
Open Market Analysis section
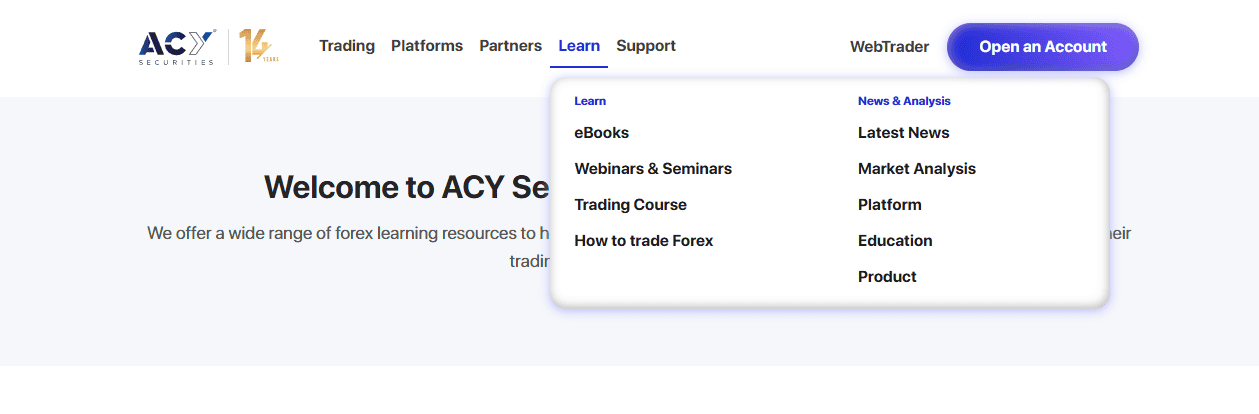tap(916, 169)
